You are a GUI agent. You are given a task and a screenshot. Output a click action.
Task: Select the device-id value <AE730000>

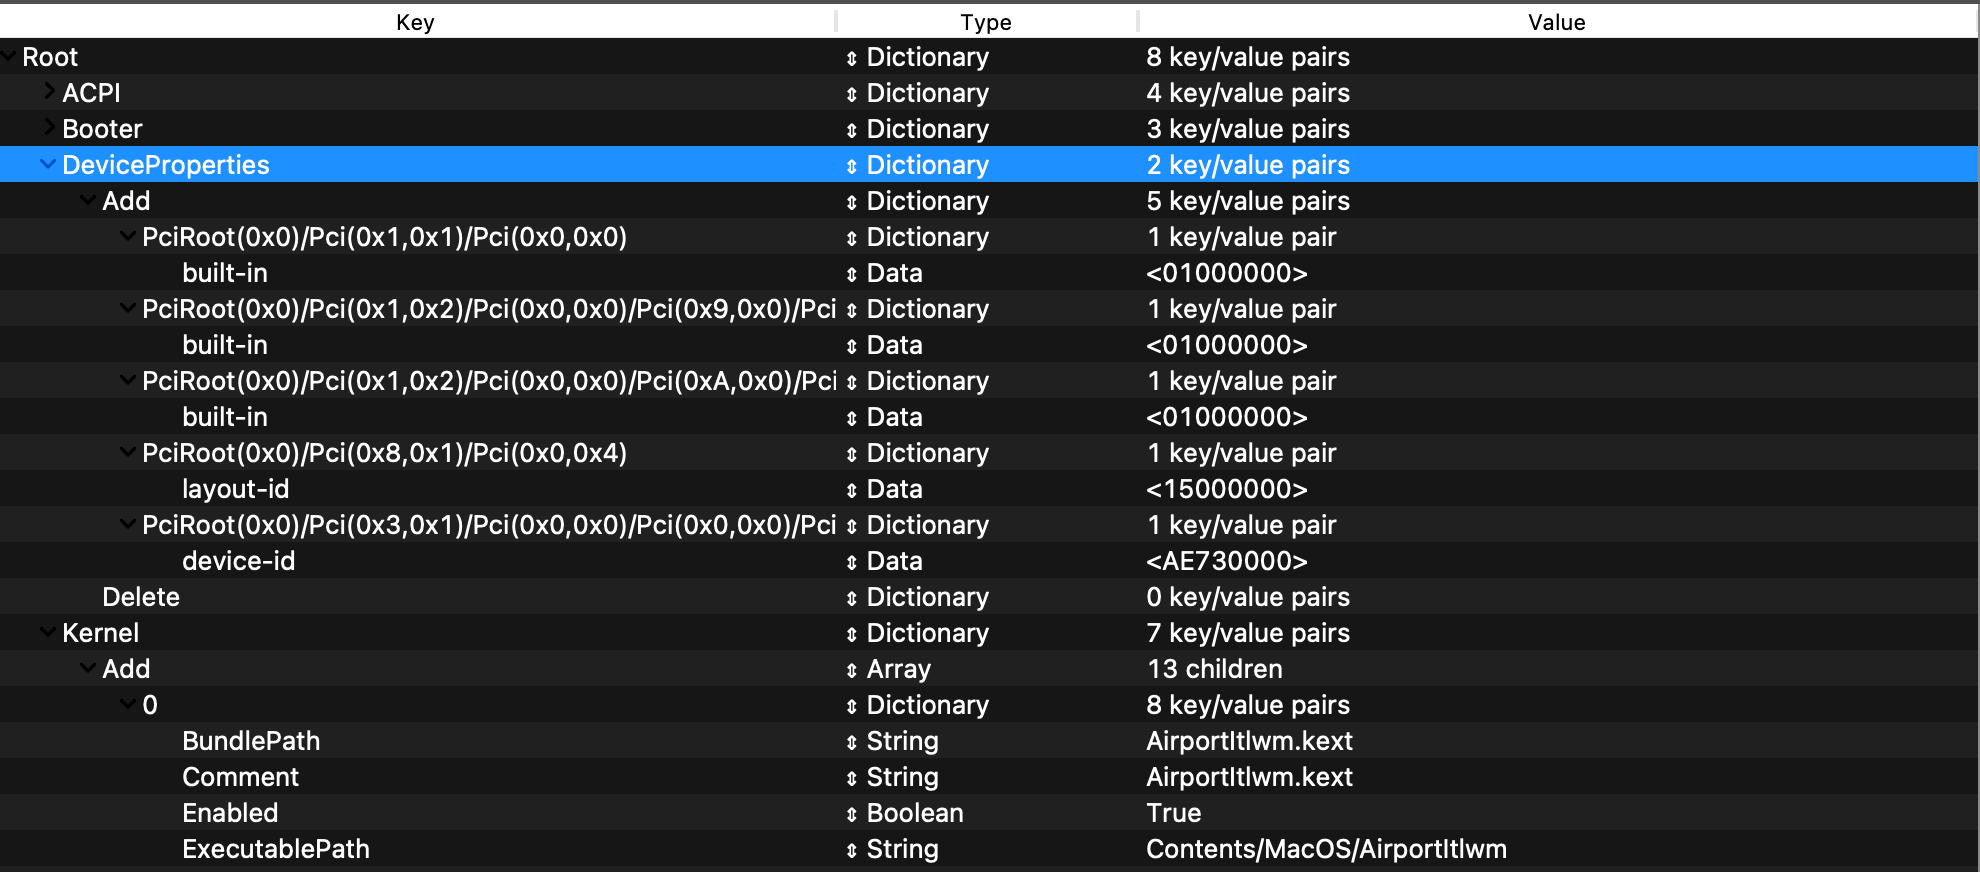point(1226,561)
